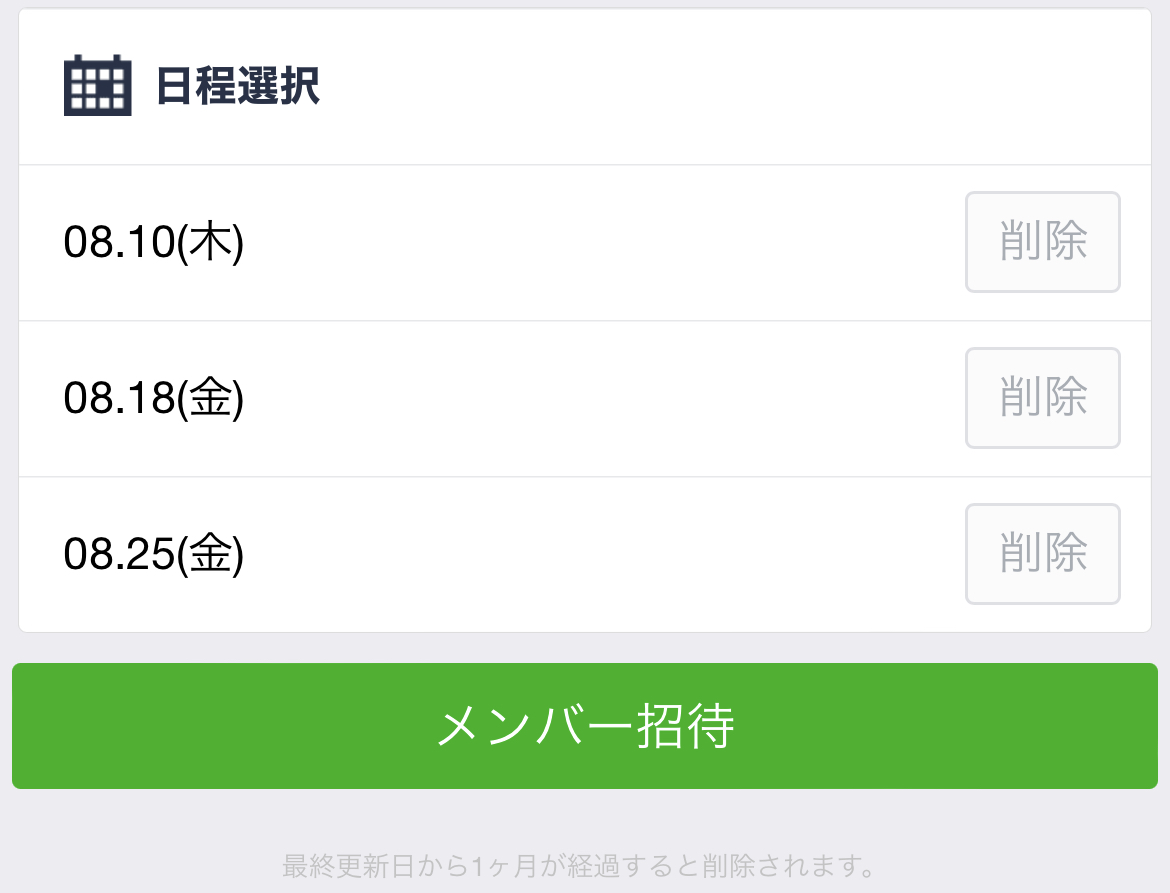Image resolution: width=1170 pixels, height=893 pixels.
Task: Choose the 08.18(金) date label
Action: [154, 398]
